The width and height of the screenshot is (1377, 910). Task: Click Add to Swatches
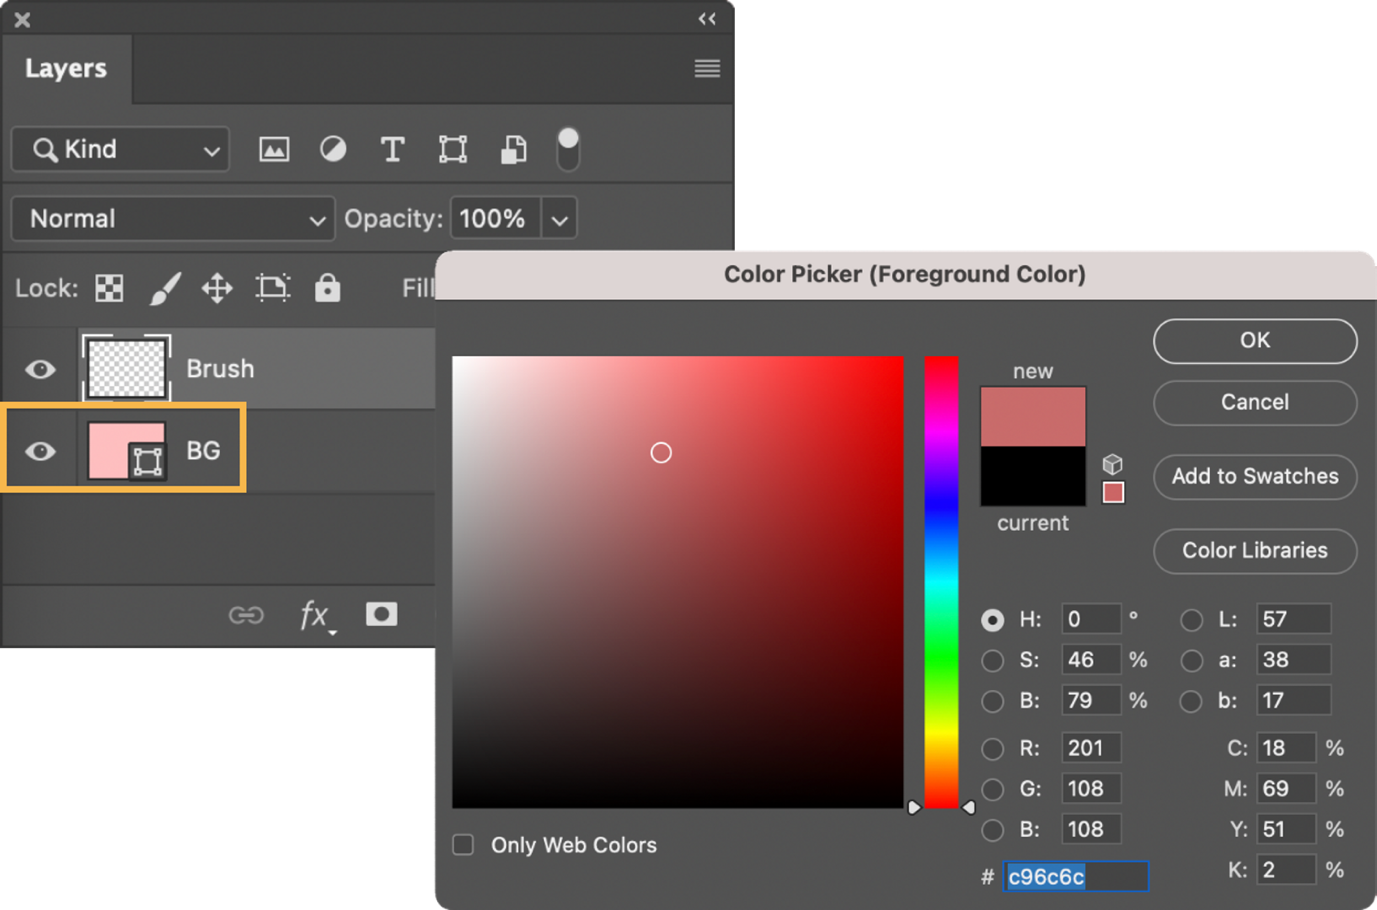(1254, 477)
